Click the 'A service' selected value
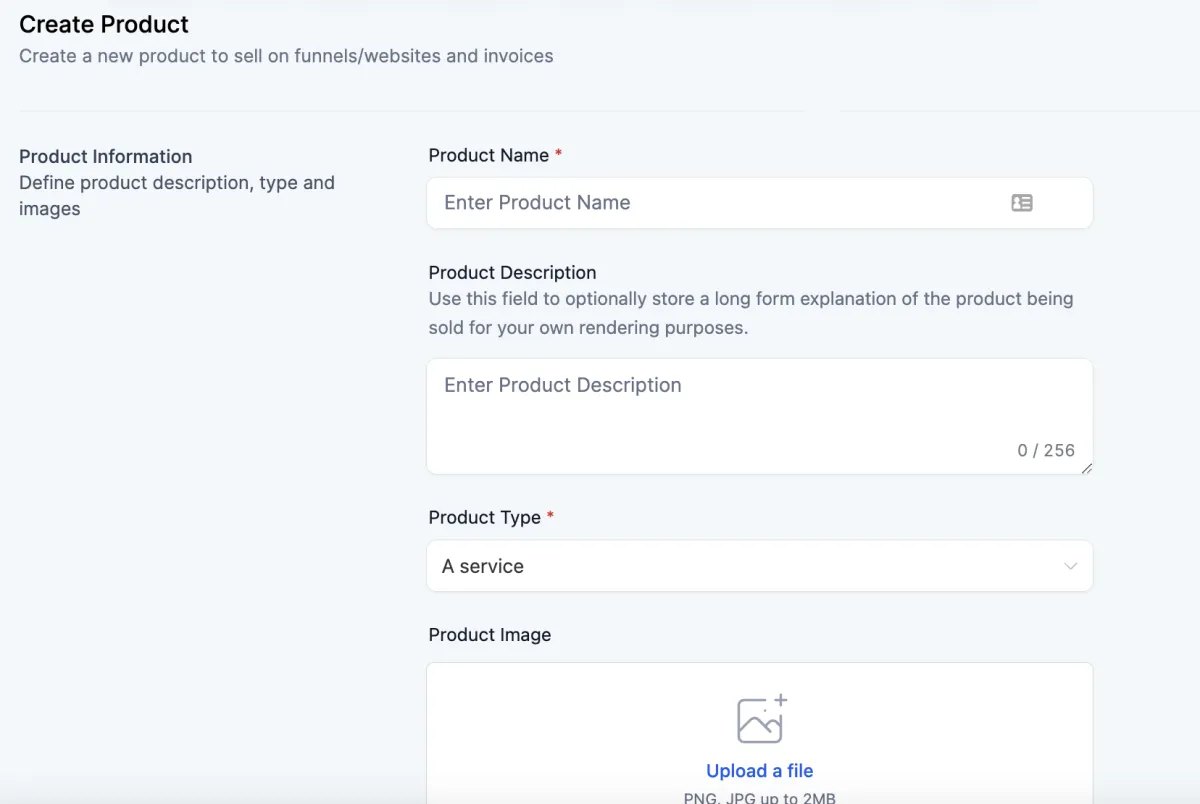This screenshot has width=1200, height=804. [x=483, y=566]
